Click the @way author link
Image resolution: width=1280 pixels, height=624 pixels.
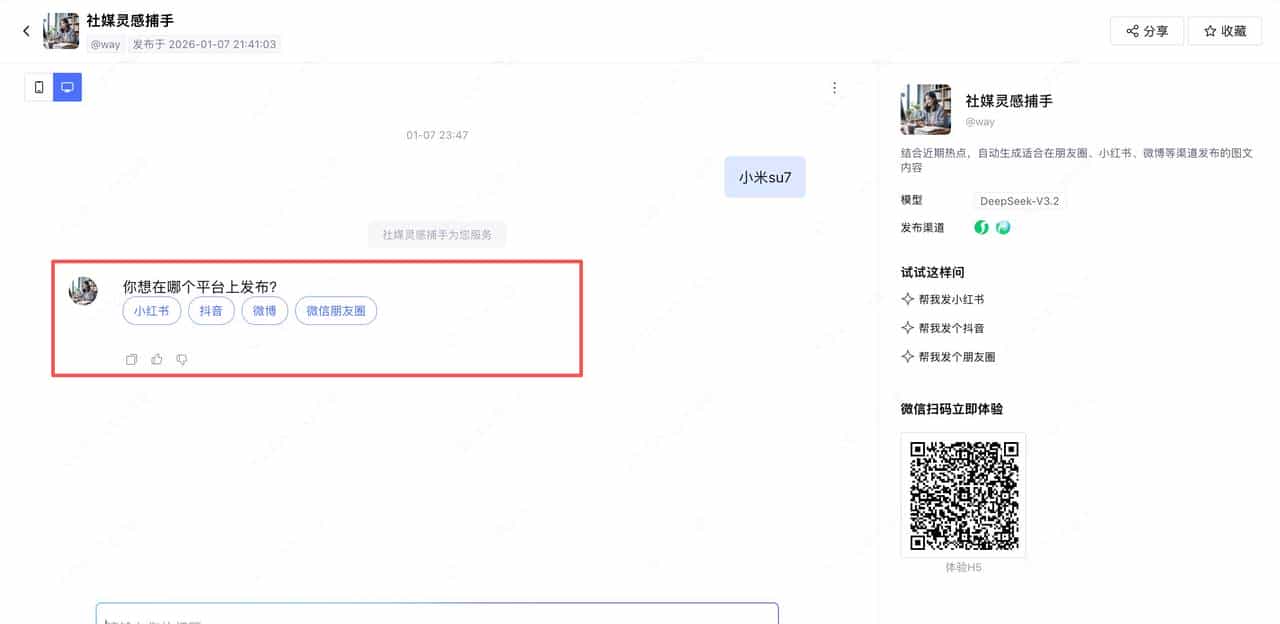(105, 44)
